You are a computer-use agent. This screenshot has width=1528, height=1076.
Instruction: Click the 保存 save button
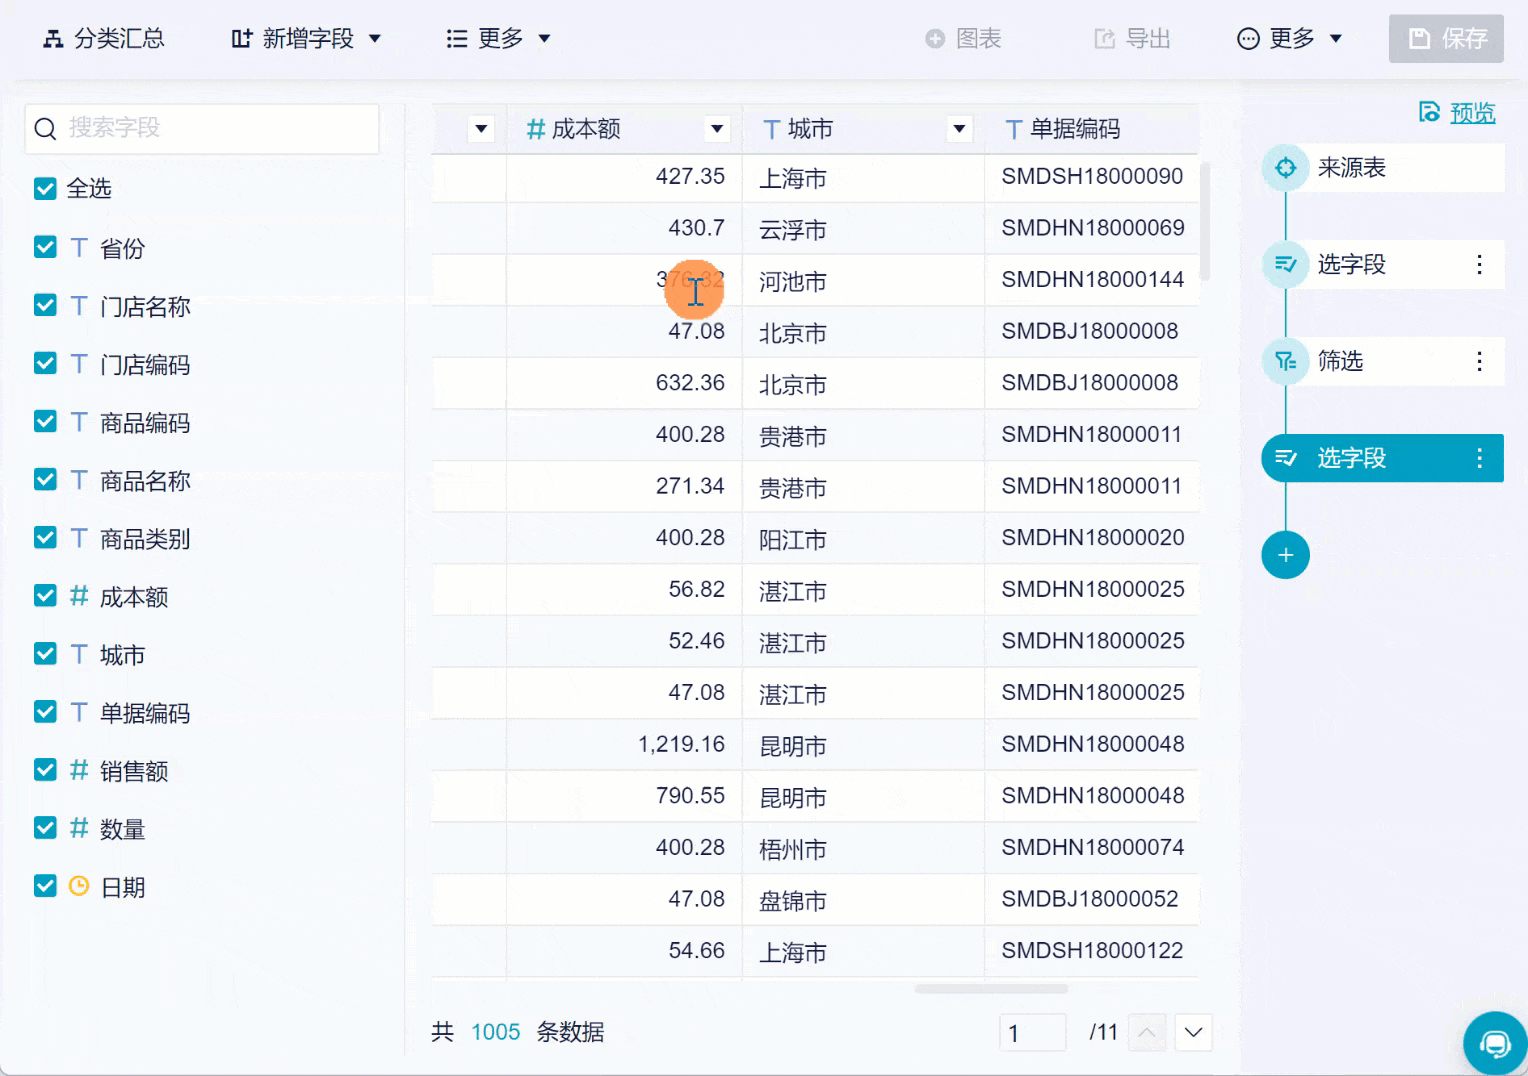click(x=1446, y=38)
